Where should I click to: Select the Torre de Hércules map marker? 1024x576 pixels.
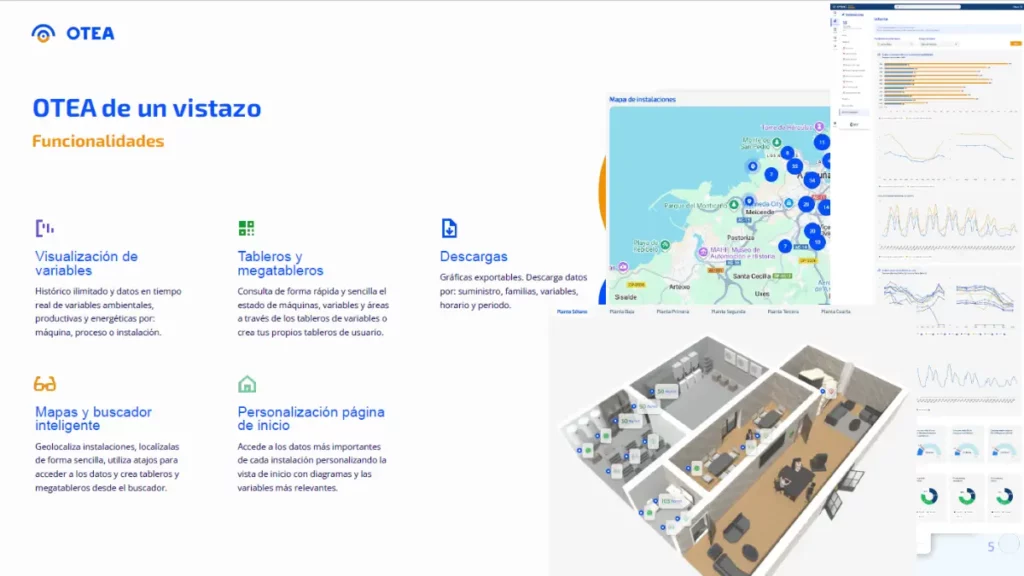click(x=819, y=127)
